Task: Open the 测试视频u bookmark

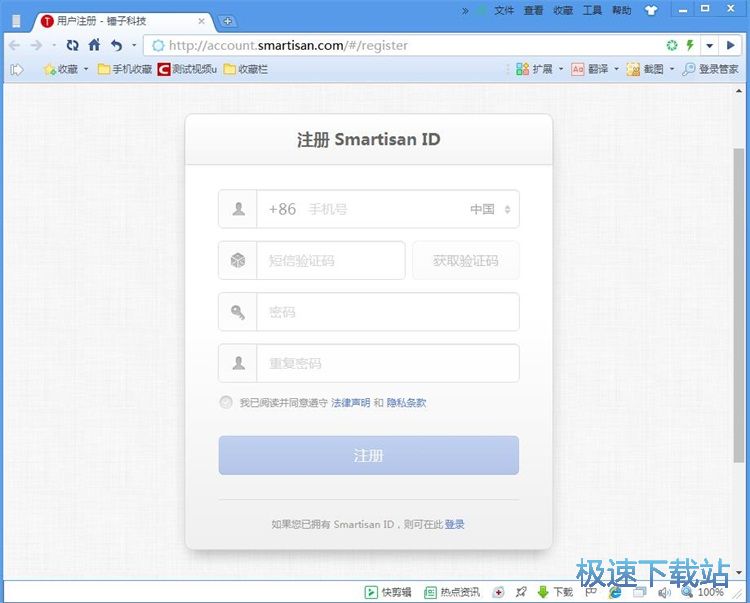Action: click(187, 70)
